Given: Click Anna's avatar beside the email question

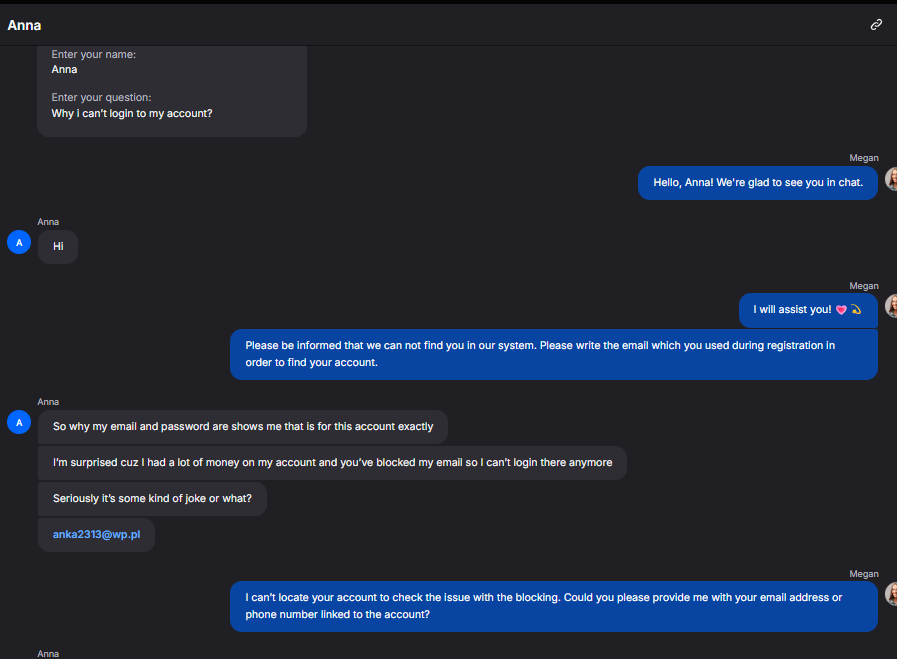Looking at the screenshot, I should coord(19,423).
